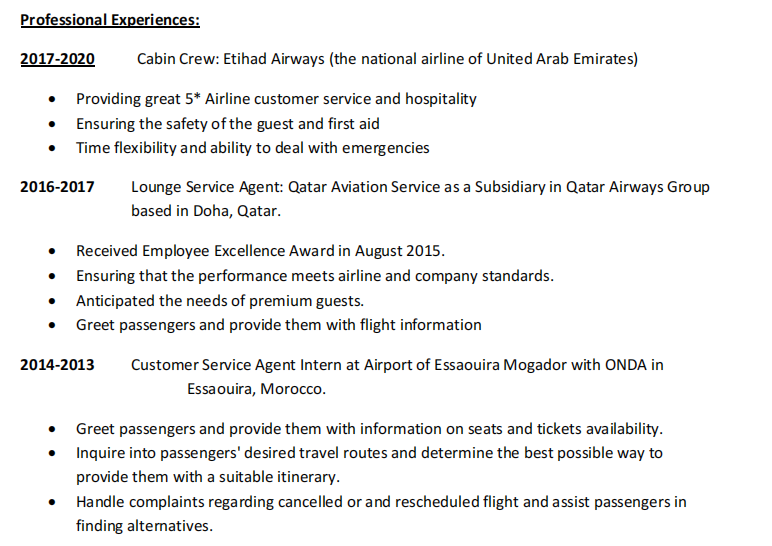
Task: Click the "Anticipated the needs of premium guests" line
Action: coord(219,300)
